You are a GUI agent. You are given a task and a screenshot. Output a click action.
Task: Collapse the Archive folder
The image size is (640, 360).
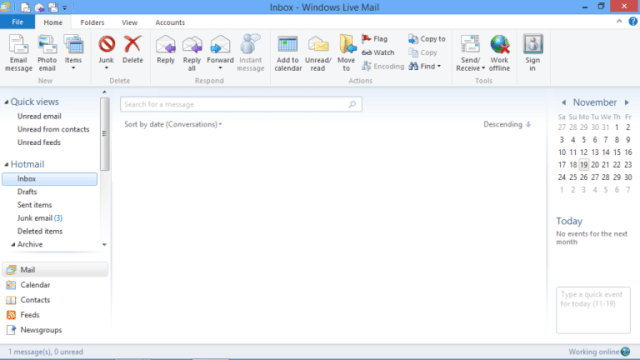pos(13,244)
